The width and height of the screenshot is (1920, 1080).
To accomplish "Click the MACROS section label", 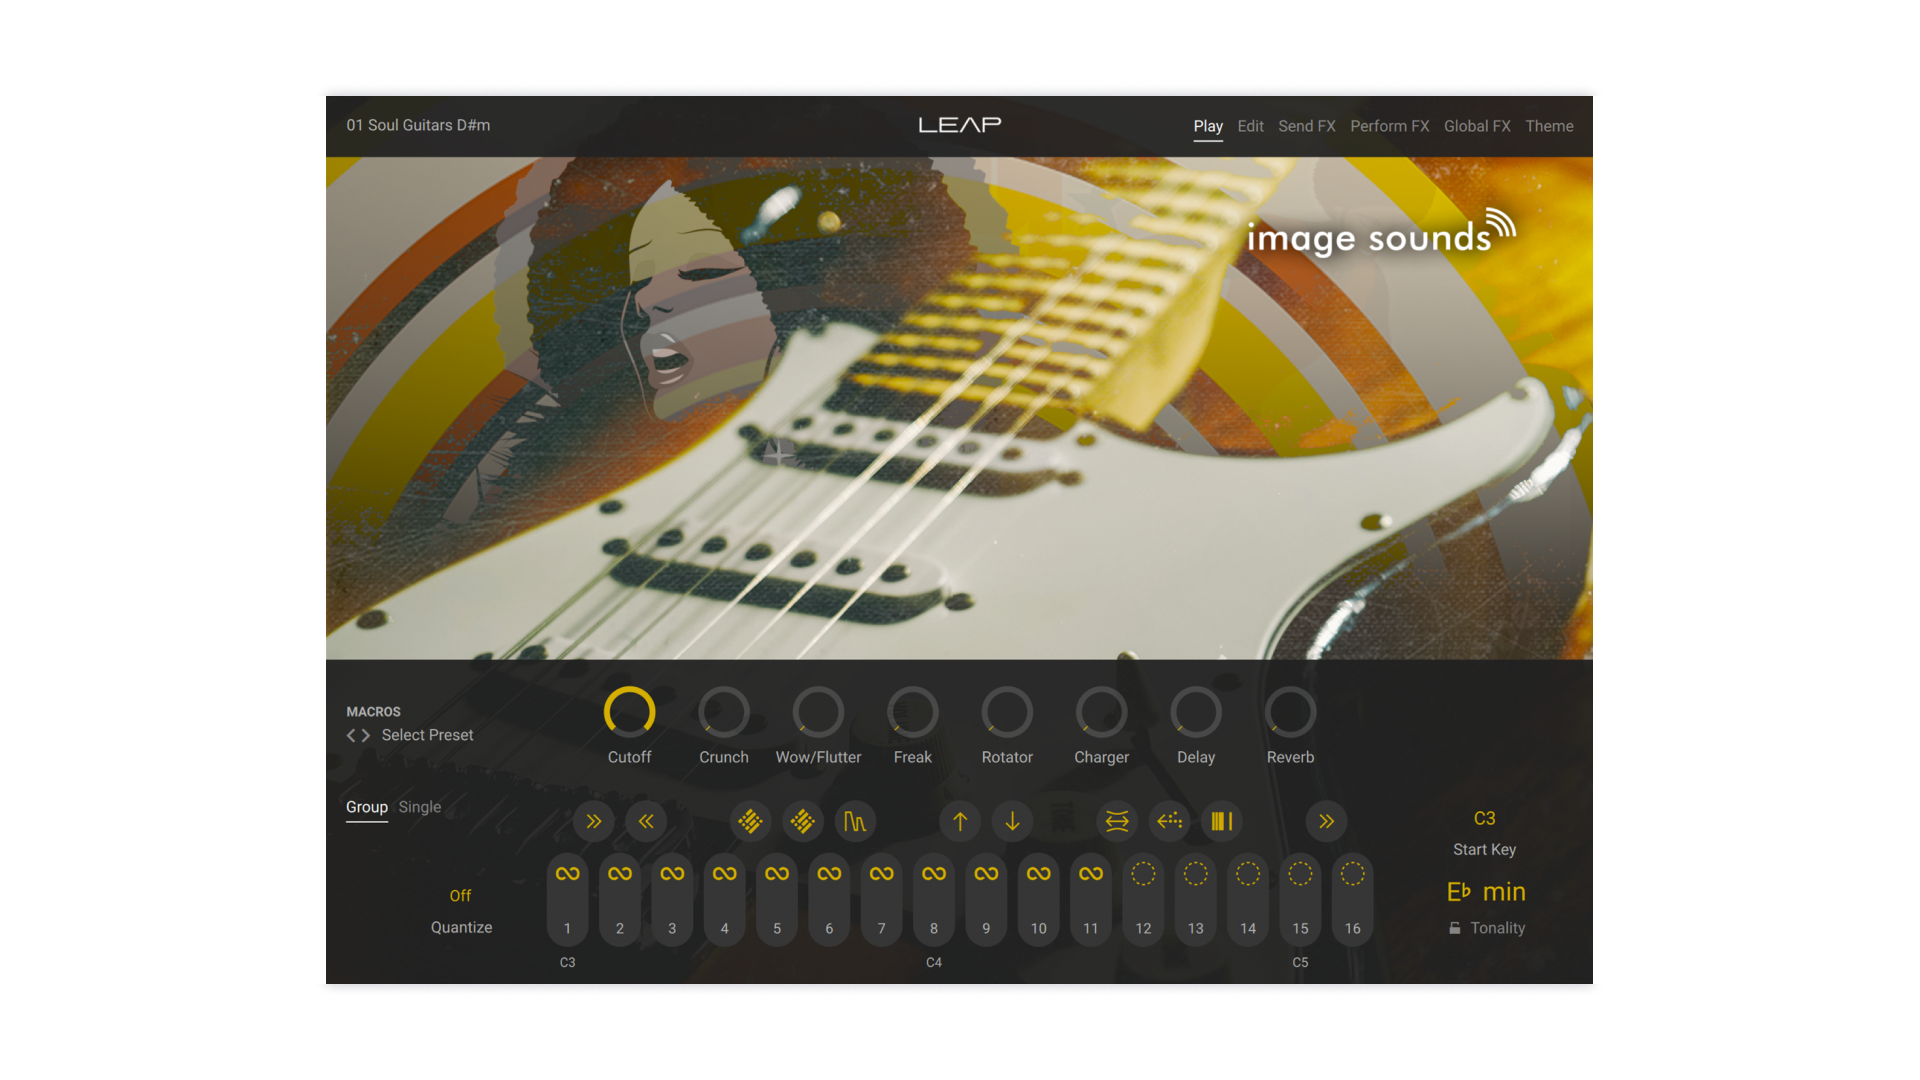I will coord(373,712).
